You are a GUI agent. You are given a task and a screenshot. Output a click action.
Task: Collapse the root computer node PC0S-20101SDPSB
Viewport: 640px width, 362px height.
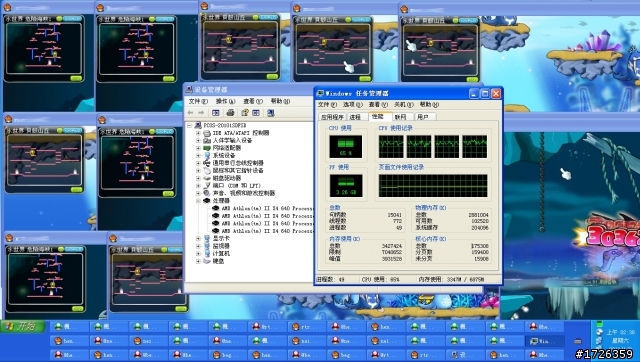click(x=190, y=126)
